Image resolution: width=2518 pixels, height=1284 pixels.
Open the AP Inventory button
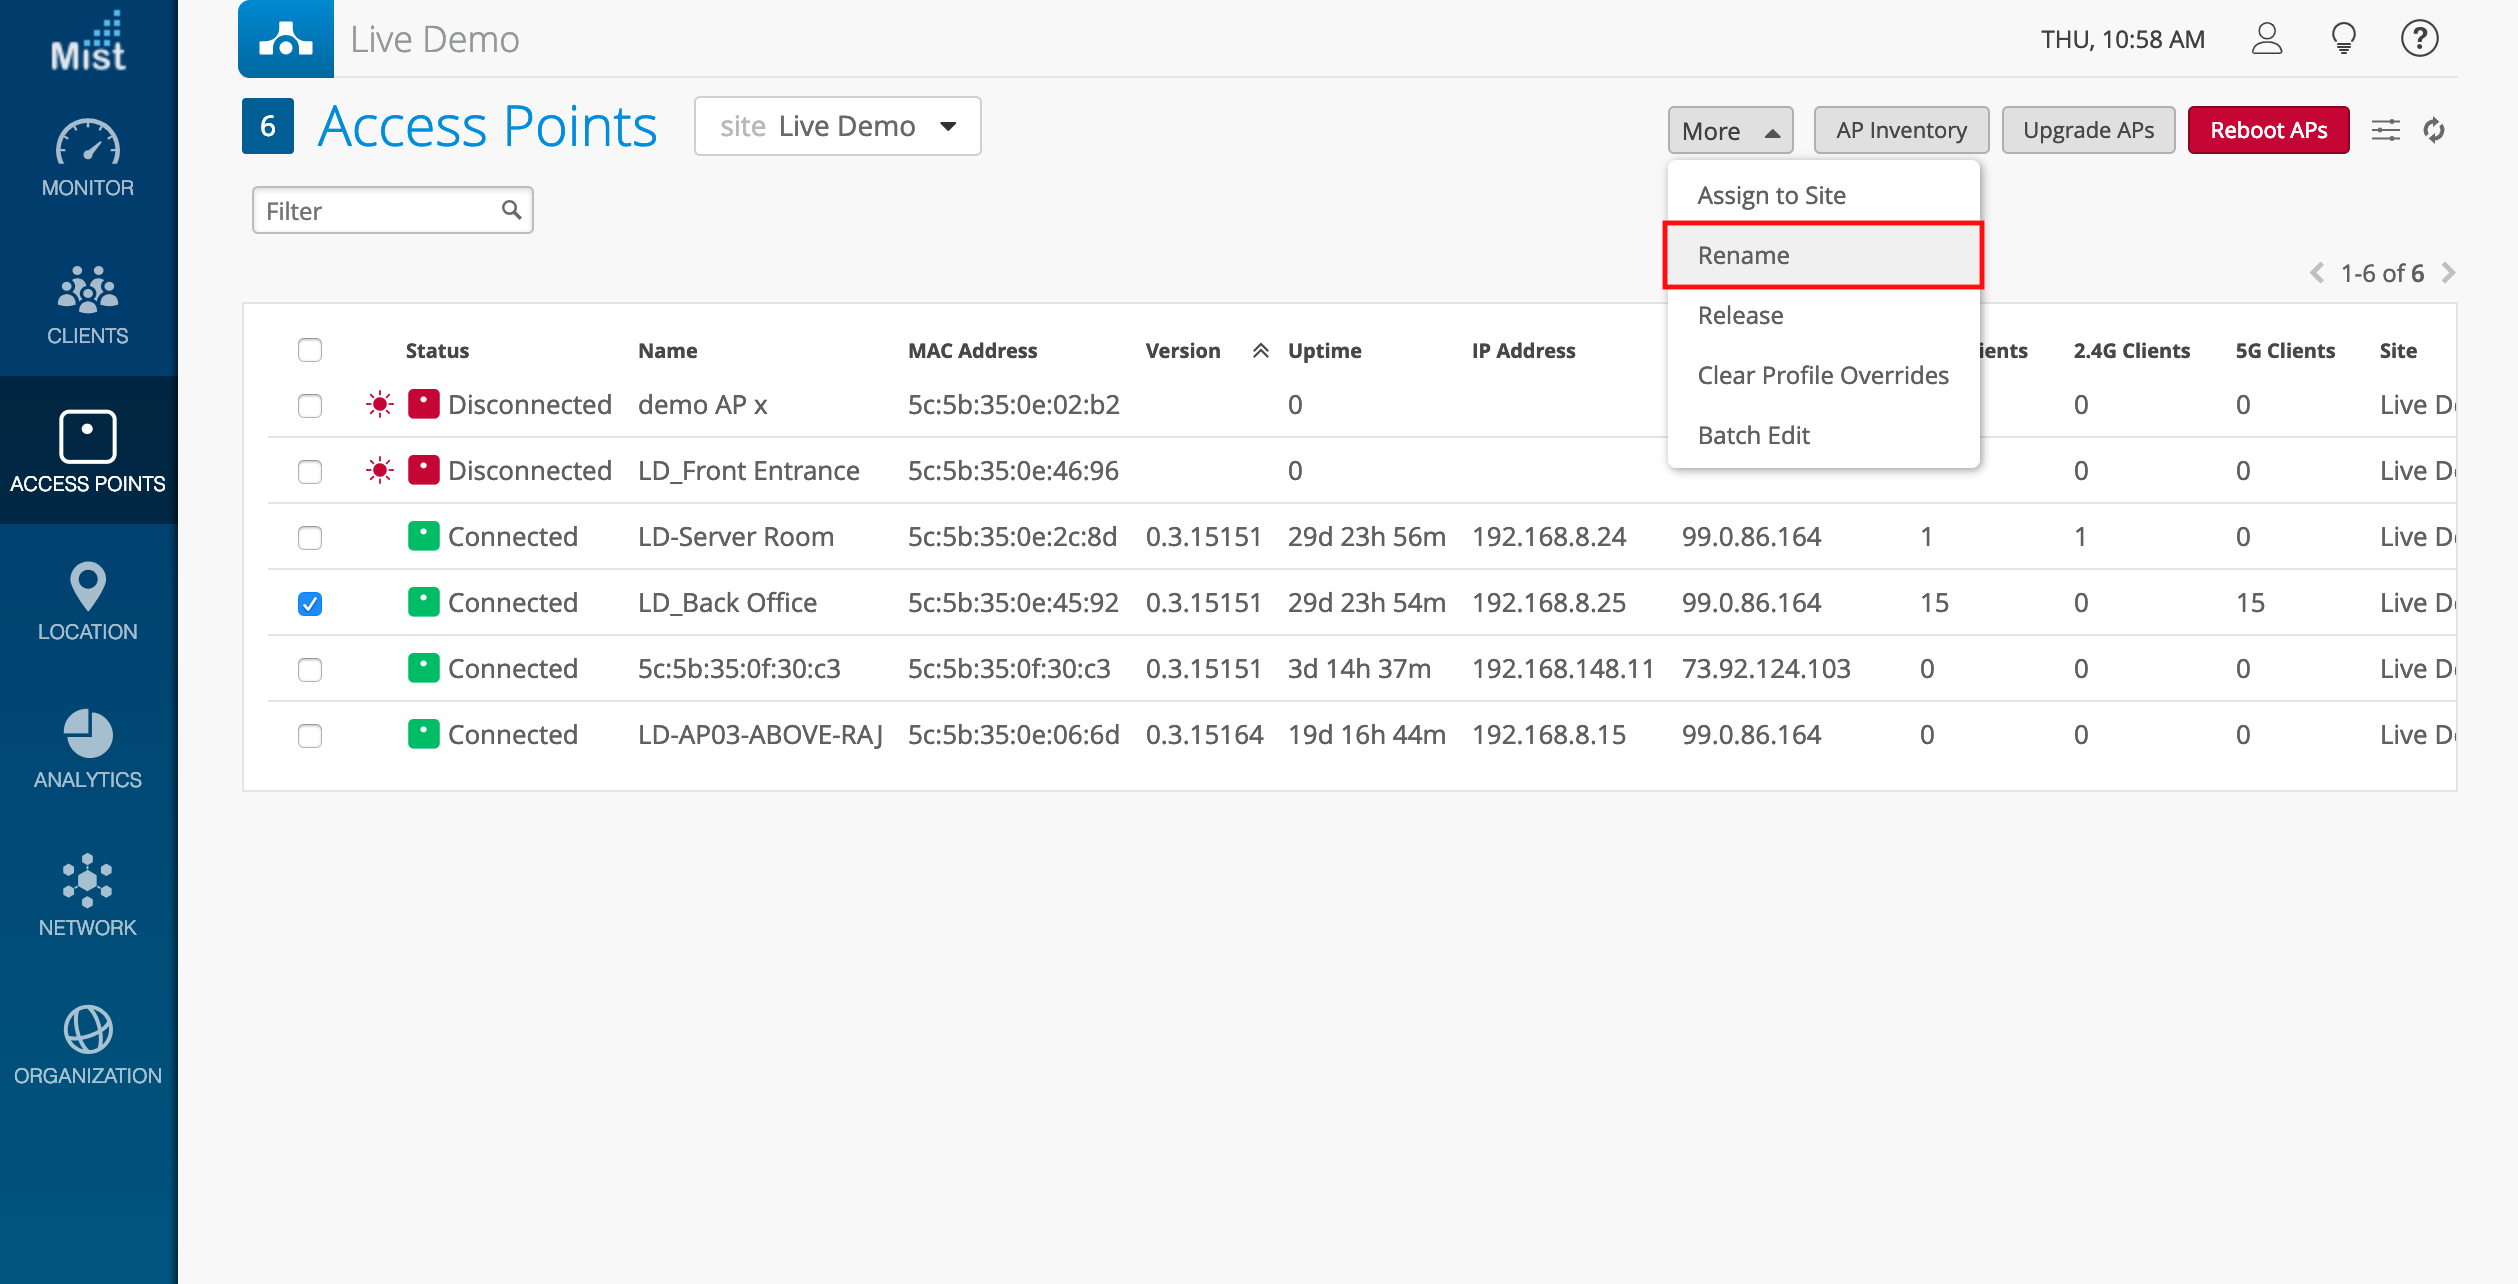tap(1900, 130)
